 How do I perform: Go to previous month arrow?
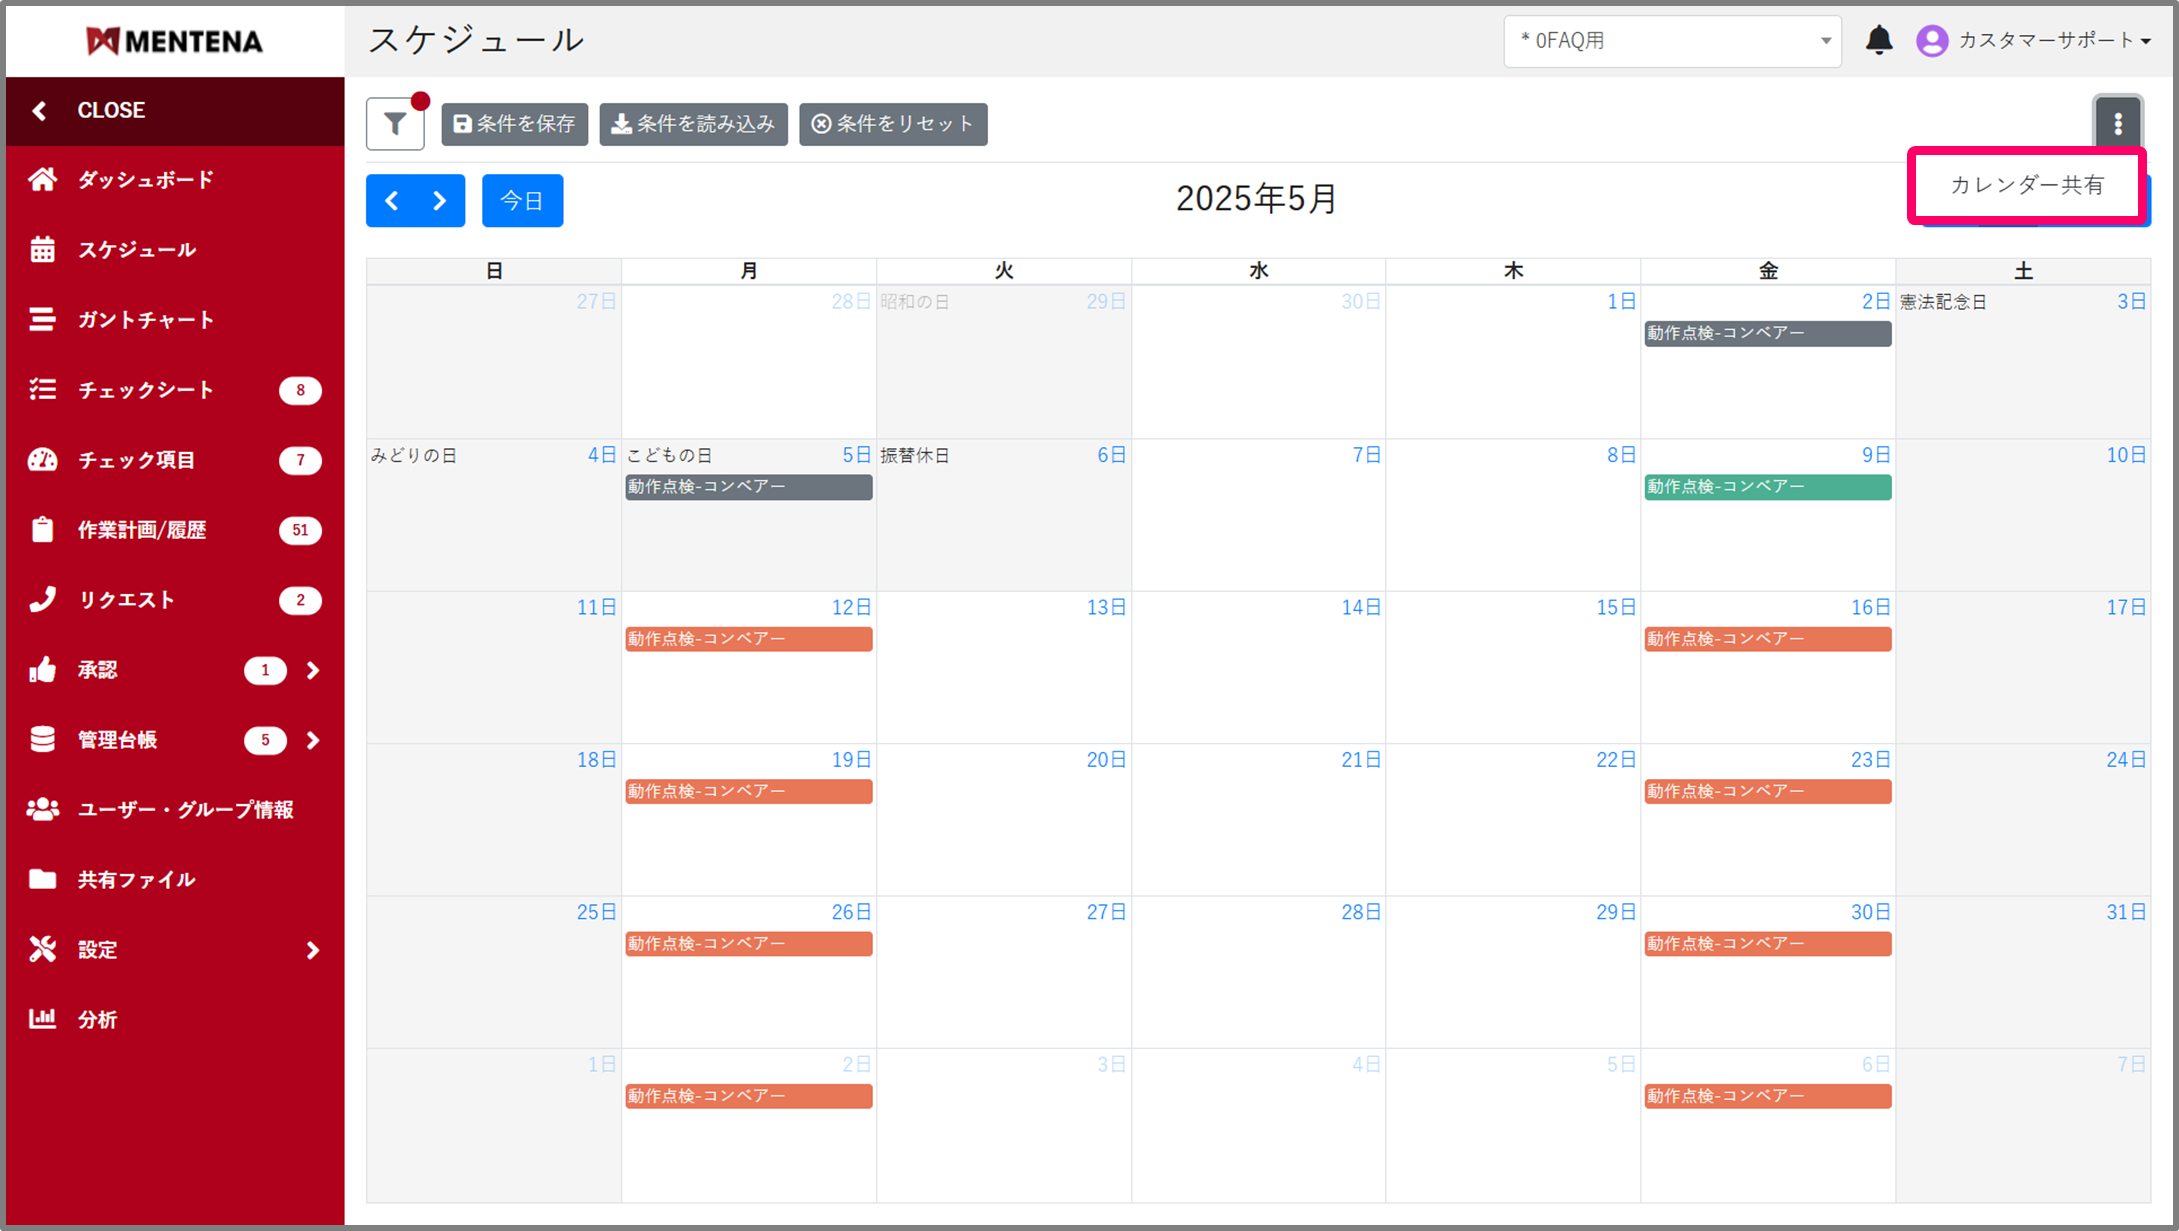tap(392, 201)
